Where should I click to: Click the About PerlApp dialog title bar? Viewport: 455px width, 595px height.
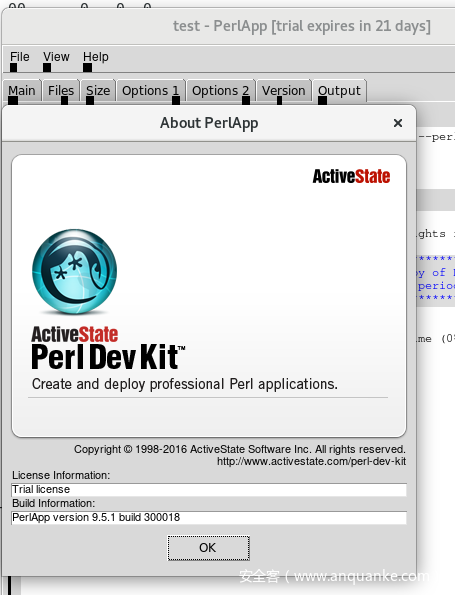pos(209,123)
